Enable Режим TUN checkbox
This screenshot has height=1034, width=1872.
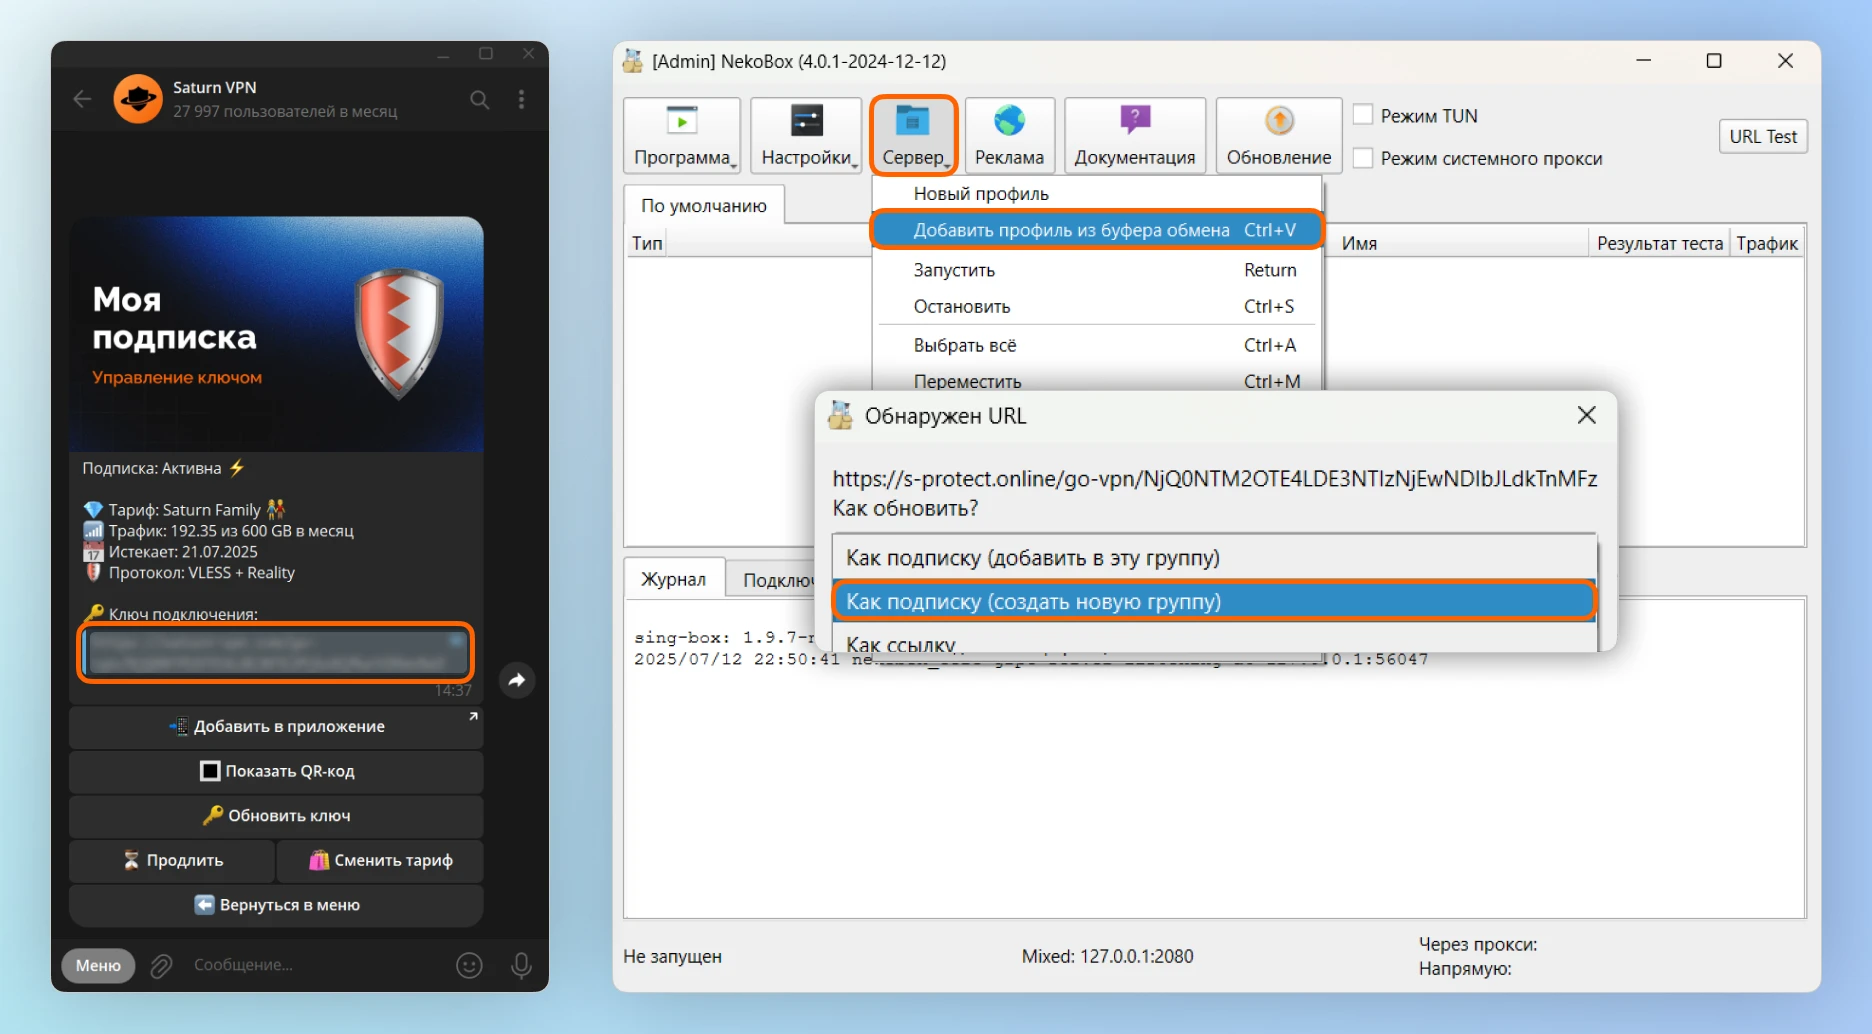(1363, 115)
